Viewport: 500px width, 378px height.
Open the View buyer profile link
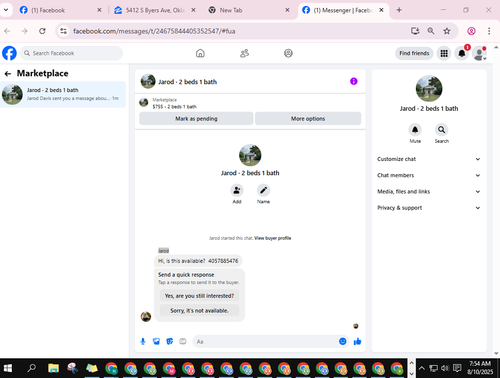tap(273, 238)
